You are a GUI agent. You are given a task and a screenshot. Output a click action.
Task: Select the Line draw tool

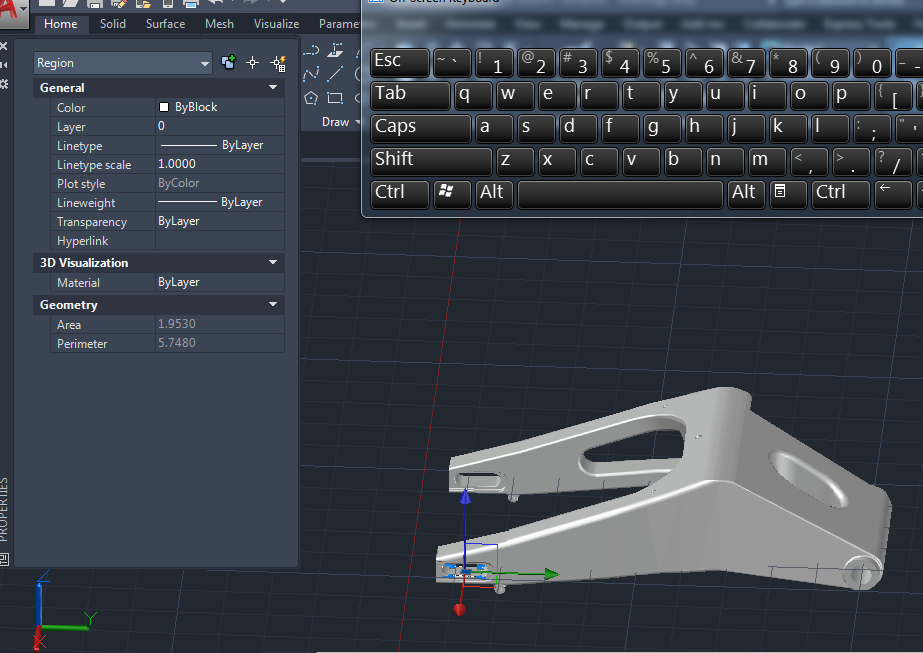point(335,74)
